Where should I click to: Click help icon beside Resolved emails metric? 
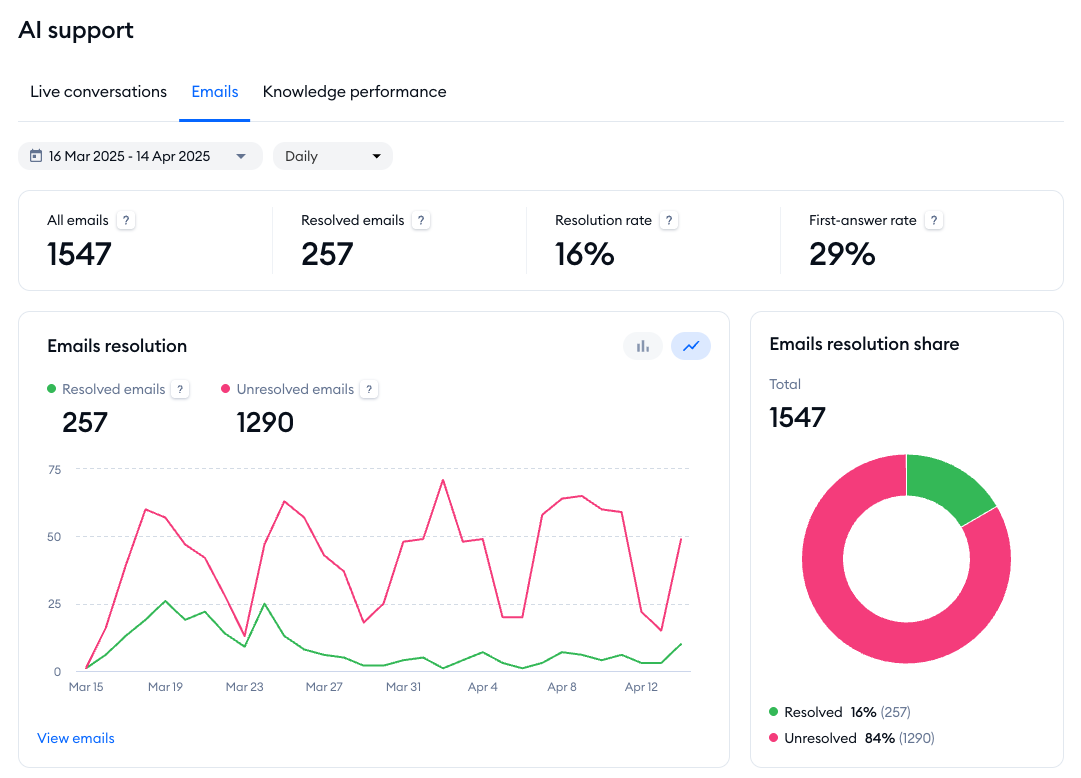pos(421,221)
